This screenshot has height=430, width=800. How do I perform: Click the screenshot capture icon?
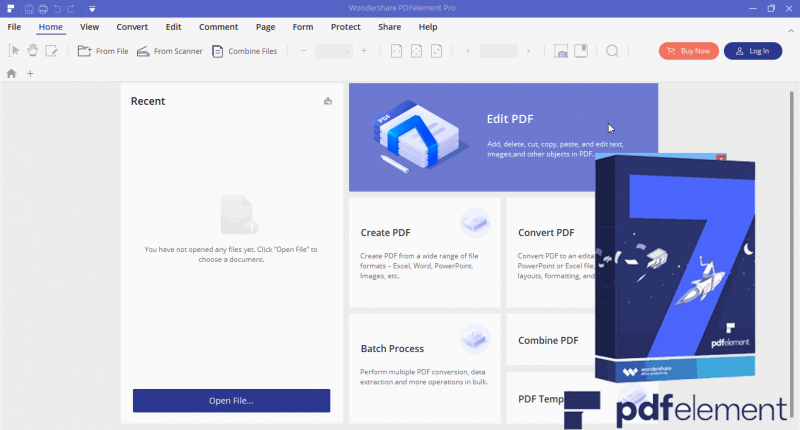(x=561, y=51)
